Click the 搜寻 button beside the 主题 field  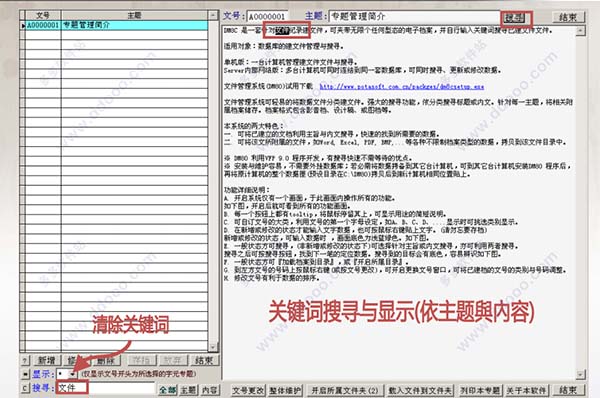(515, 18)
